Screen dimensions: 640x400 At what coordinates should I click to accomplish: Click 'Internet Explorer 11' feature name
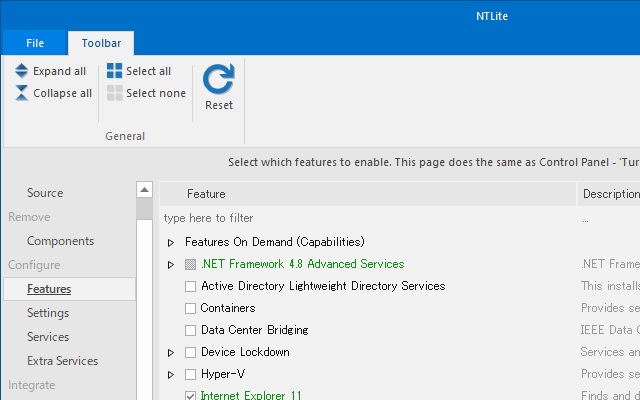(251, 395)
